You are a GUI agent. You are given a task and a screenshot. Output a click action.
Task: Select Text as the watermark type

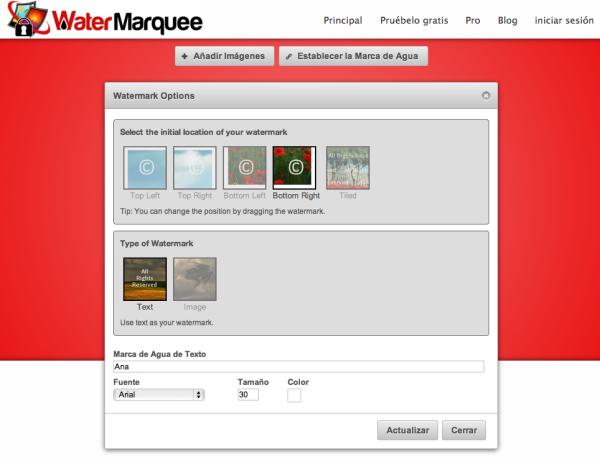(x=144, y=279)
